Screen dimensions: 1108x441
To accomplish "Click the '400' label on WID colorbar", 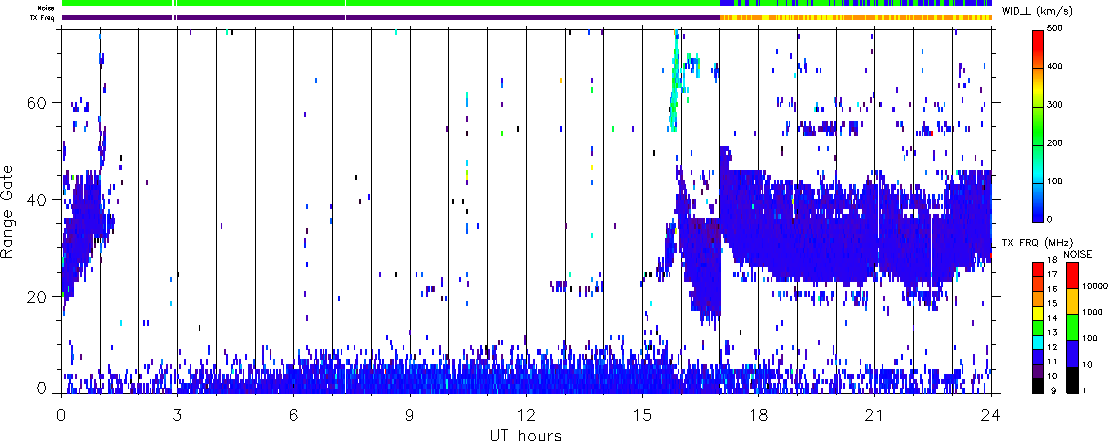I will (x=1053, y=66).
